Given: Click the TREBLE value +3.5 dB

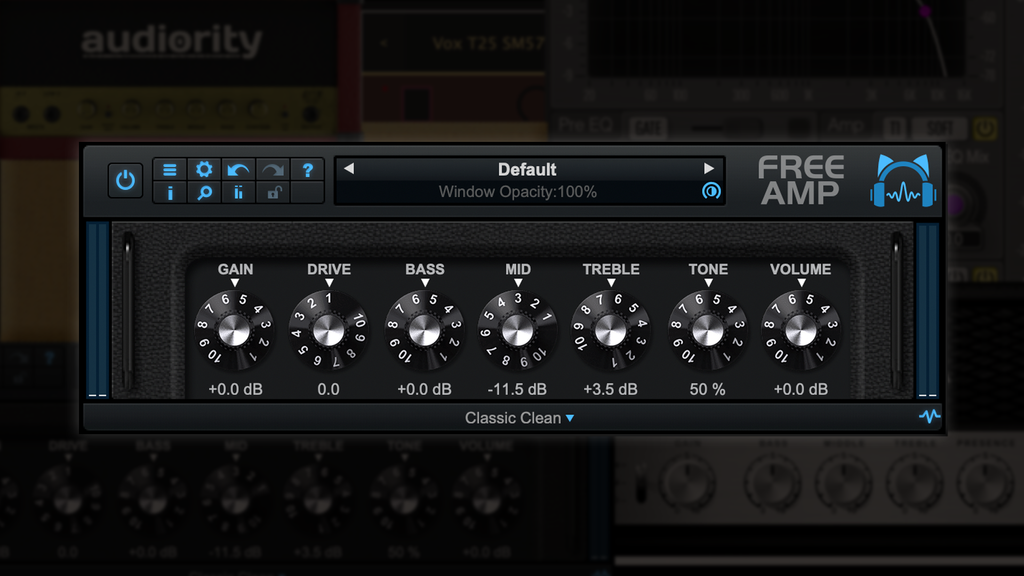Looking at the screenshot, I should tap(611, 389).
